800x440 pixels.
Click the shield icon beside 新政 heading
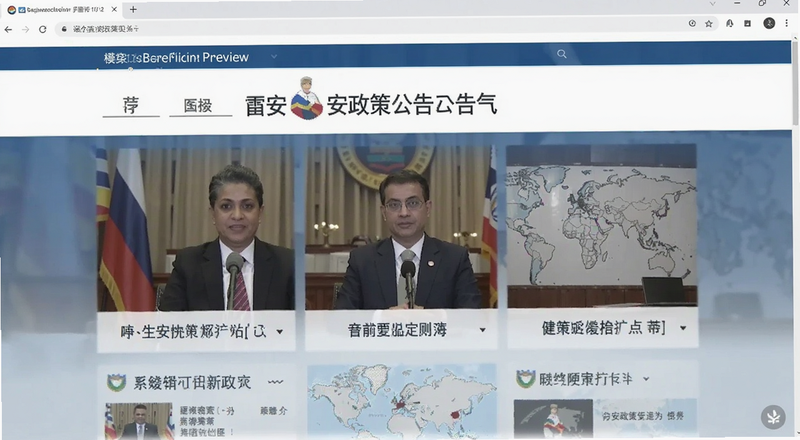116,382
